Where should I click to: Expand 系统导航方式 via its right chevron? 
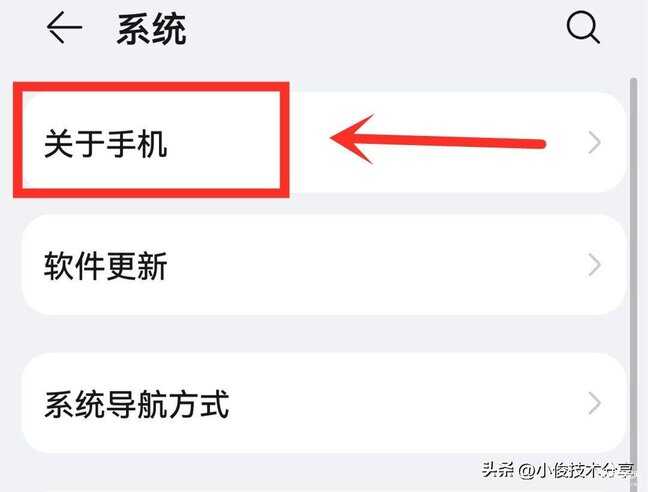(x=594, y=404)
